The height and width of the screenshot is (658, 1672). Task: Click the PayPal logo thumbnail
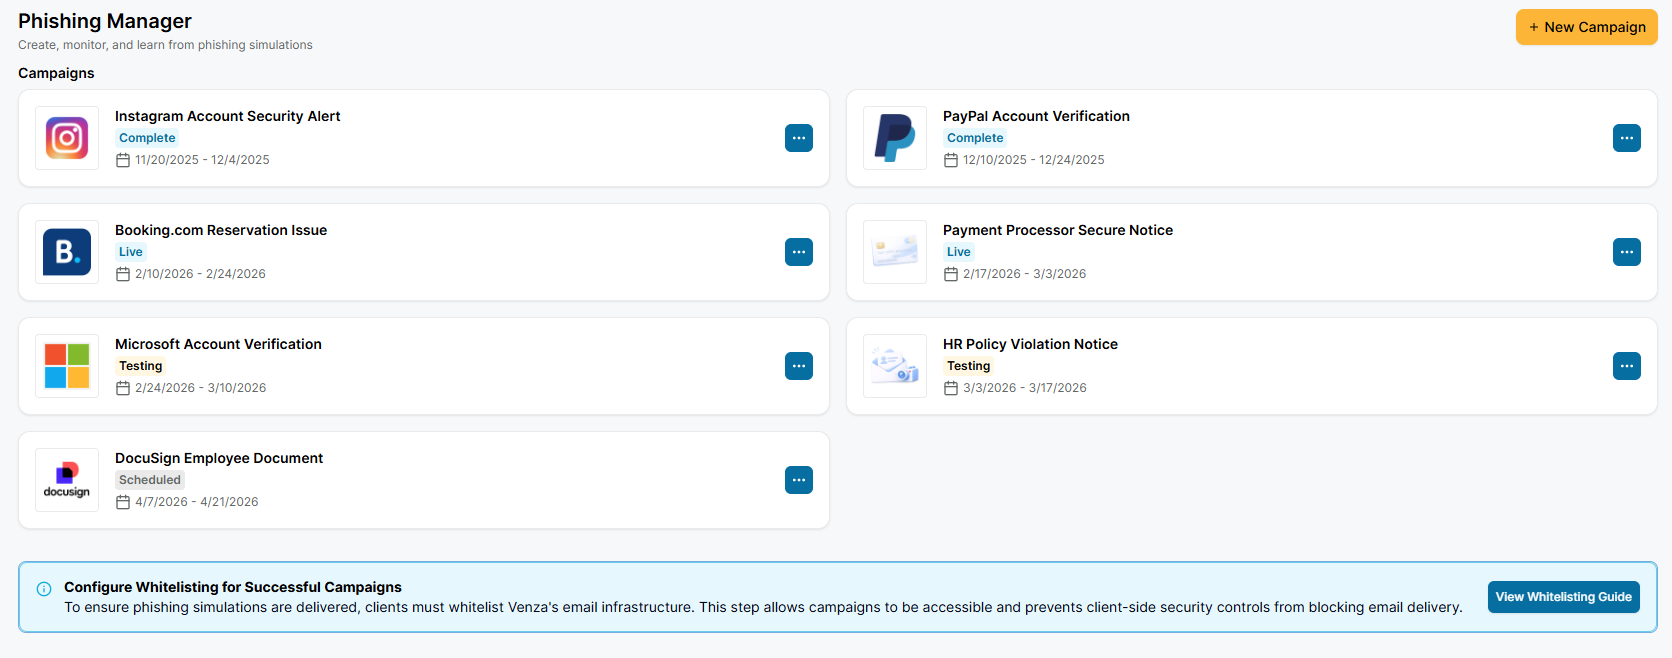895,138
